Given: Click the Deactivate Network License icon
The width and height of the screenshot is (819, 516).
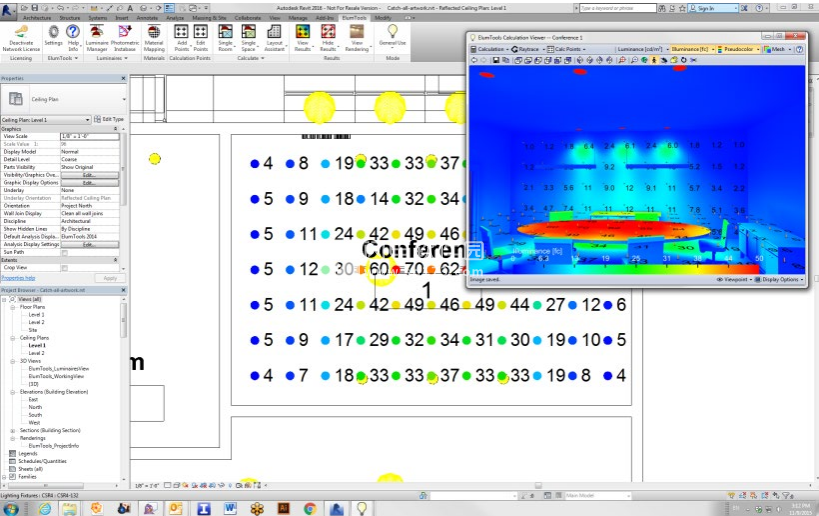Looking at the screenshot, I should (x=21, y=35).
